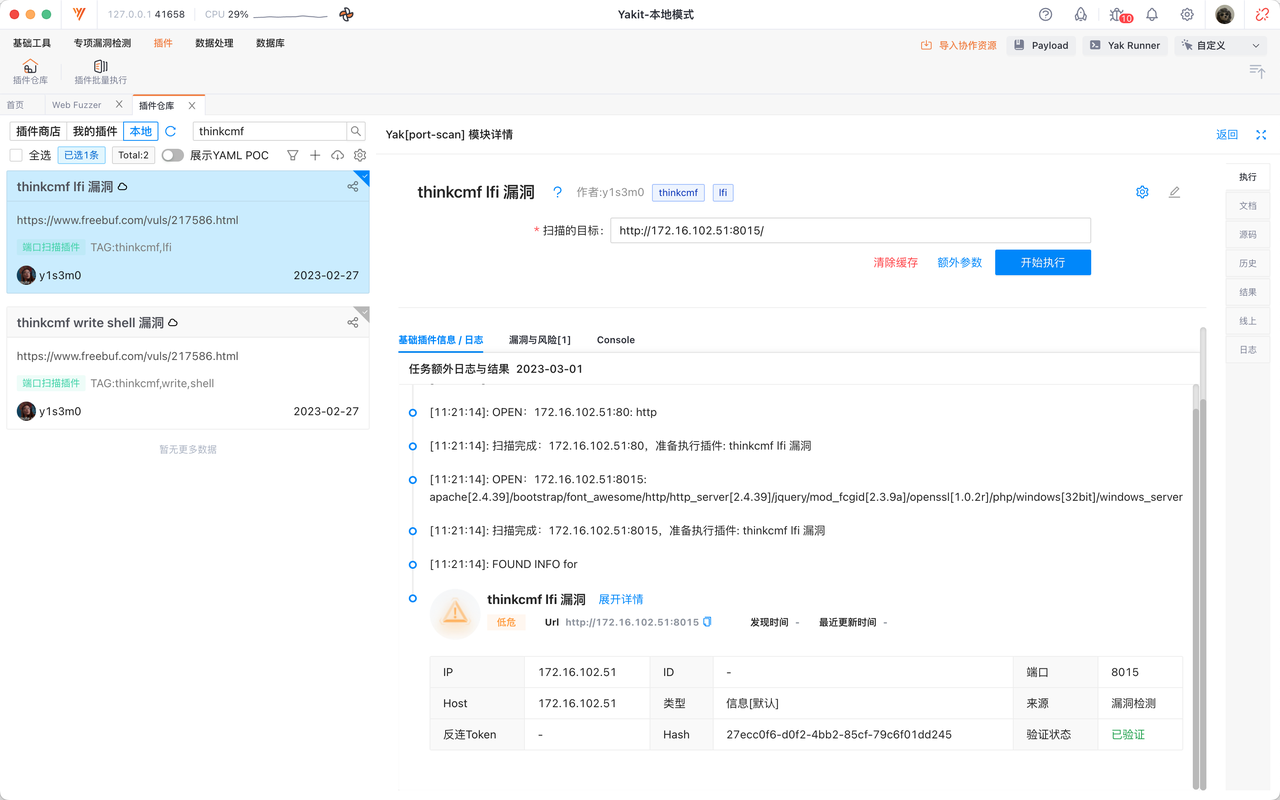Check the 全选 checkbox
The width and height of the screenshot is (1280, 800).
click(16, 155)
